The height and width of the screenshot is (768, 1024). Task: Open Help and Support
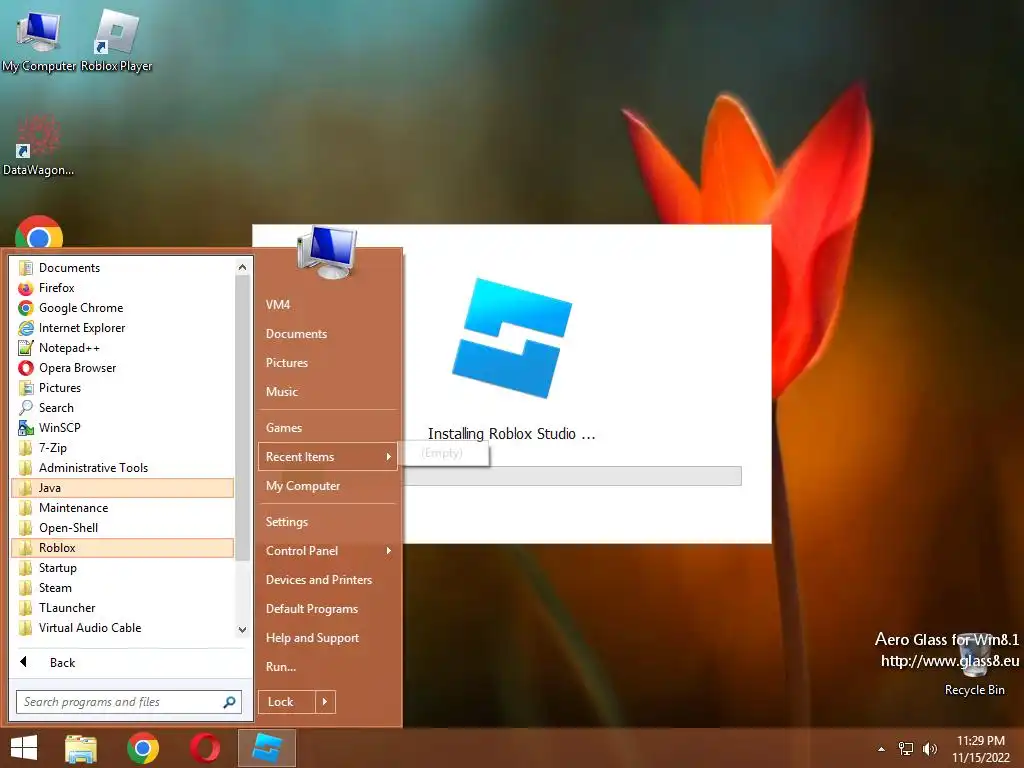tap(328, 638)
